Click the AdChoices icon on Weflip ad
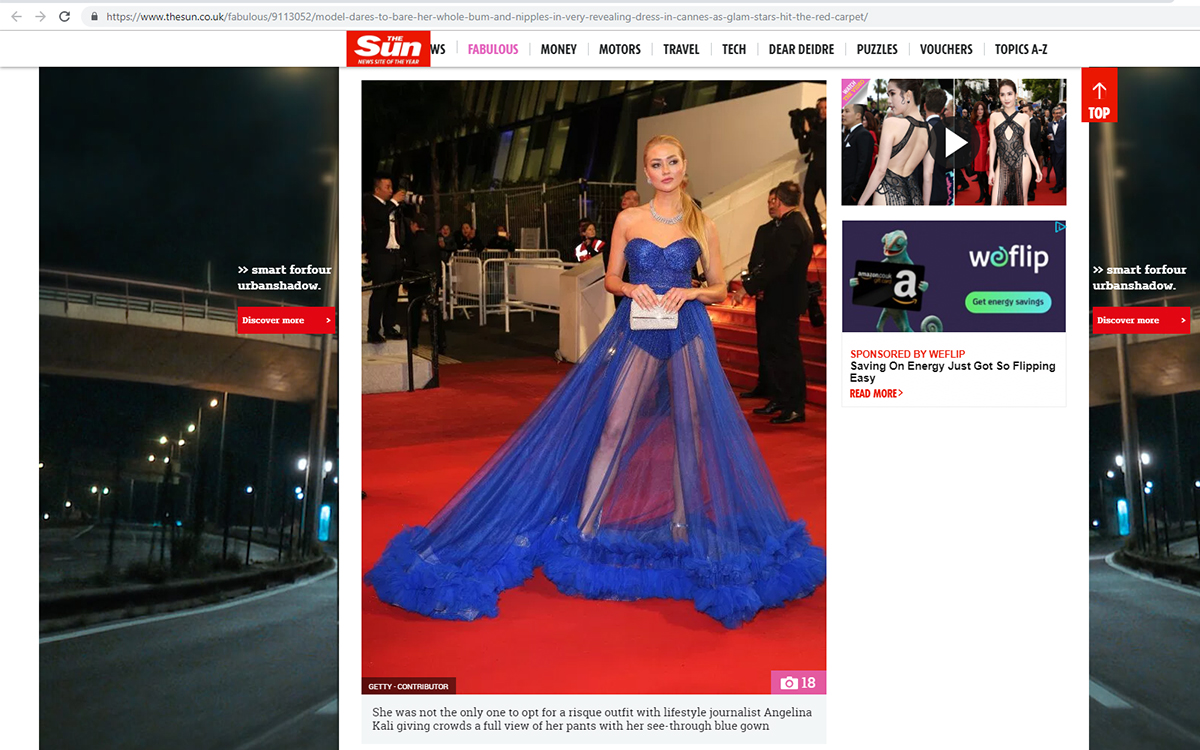Viewport: 1200px width, 750px height. point(1060,227)
